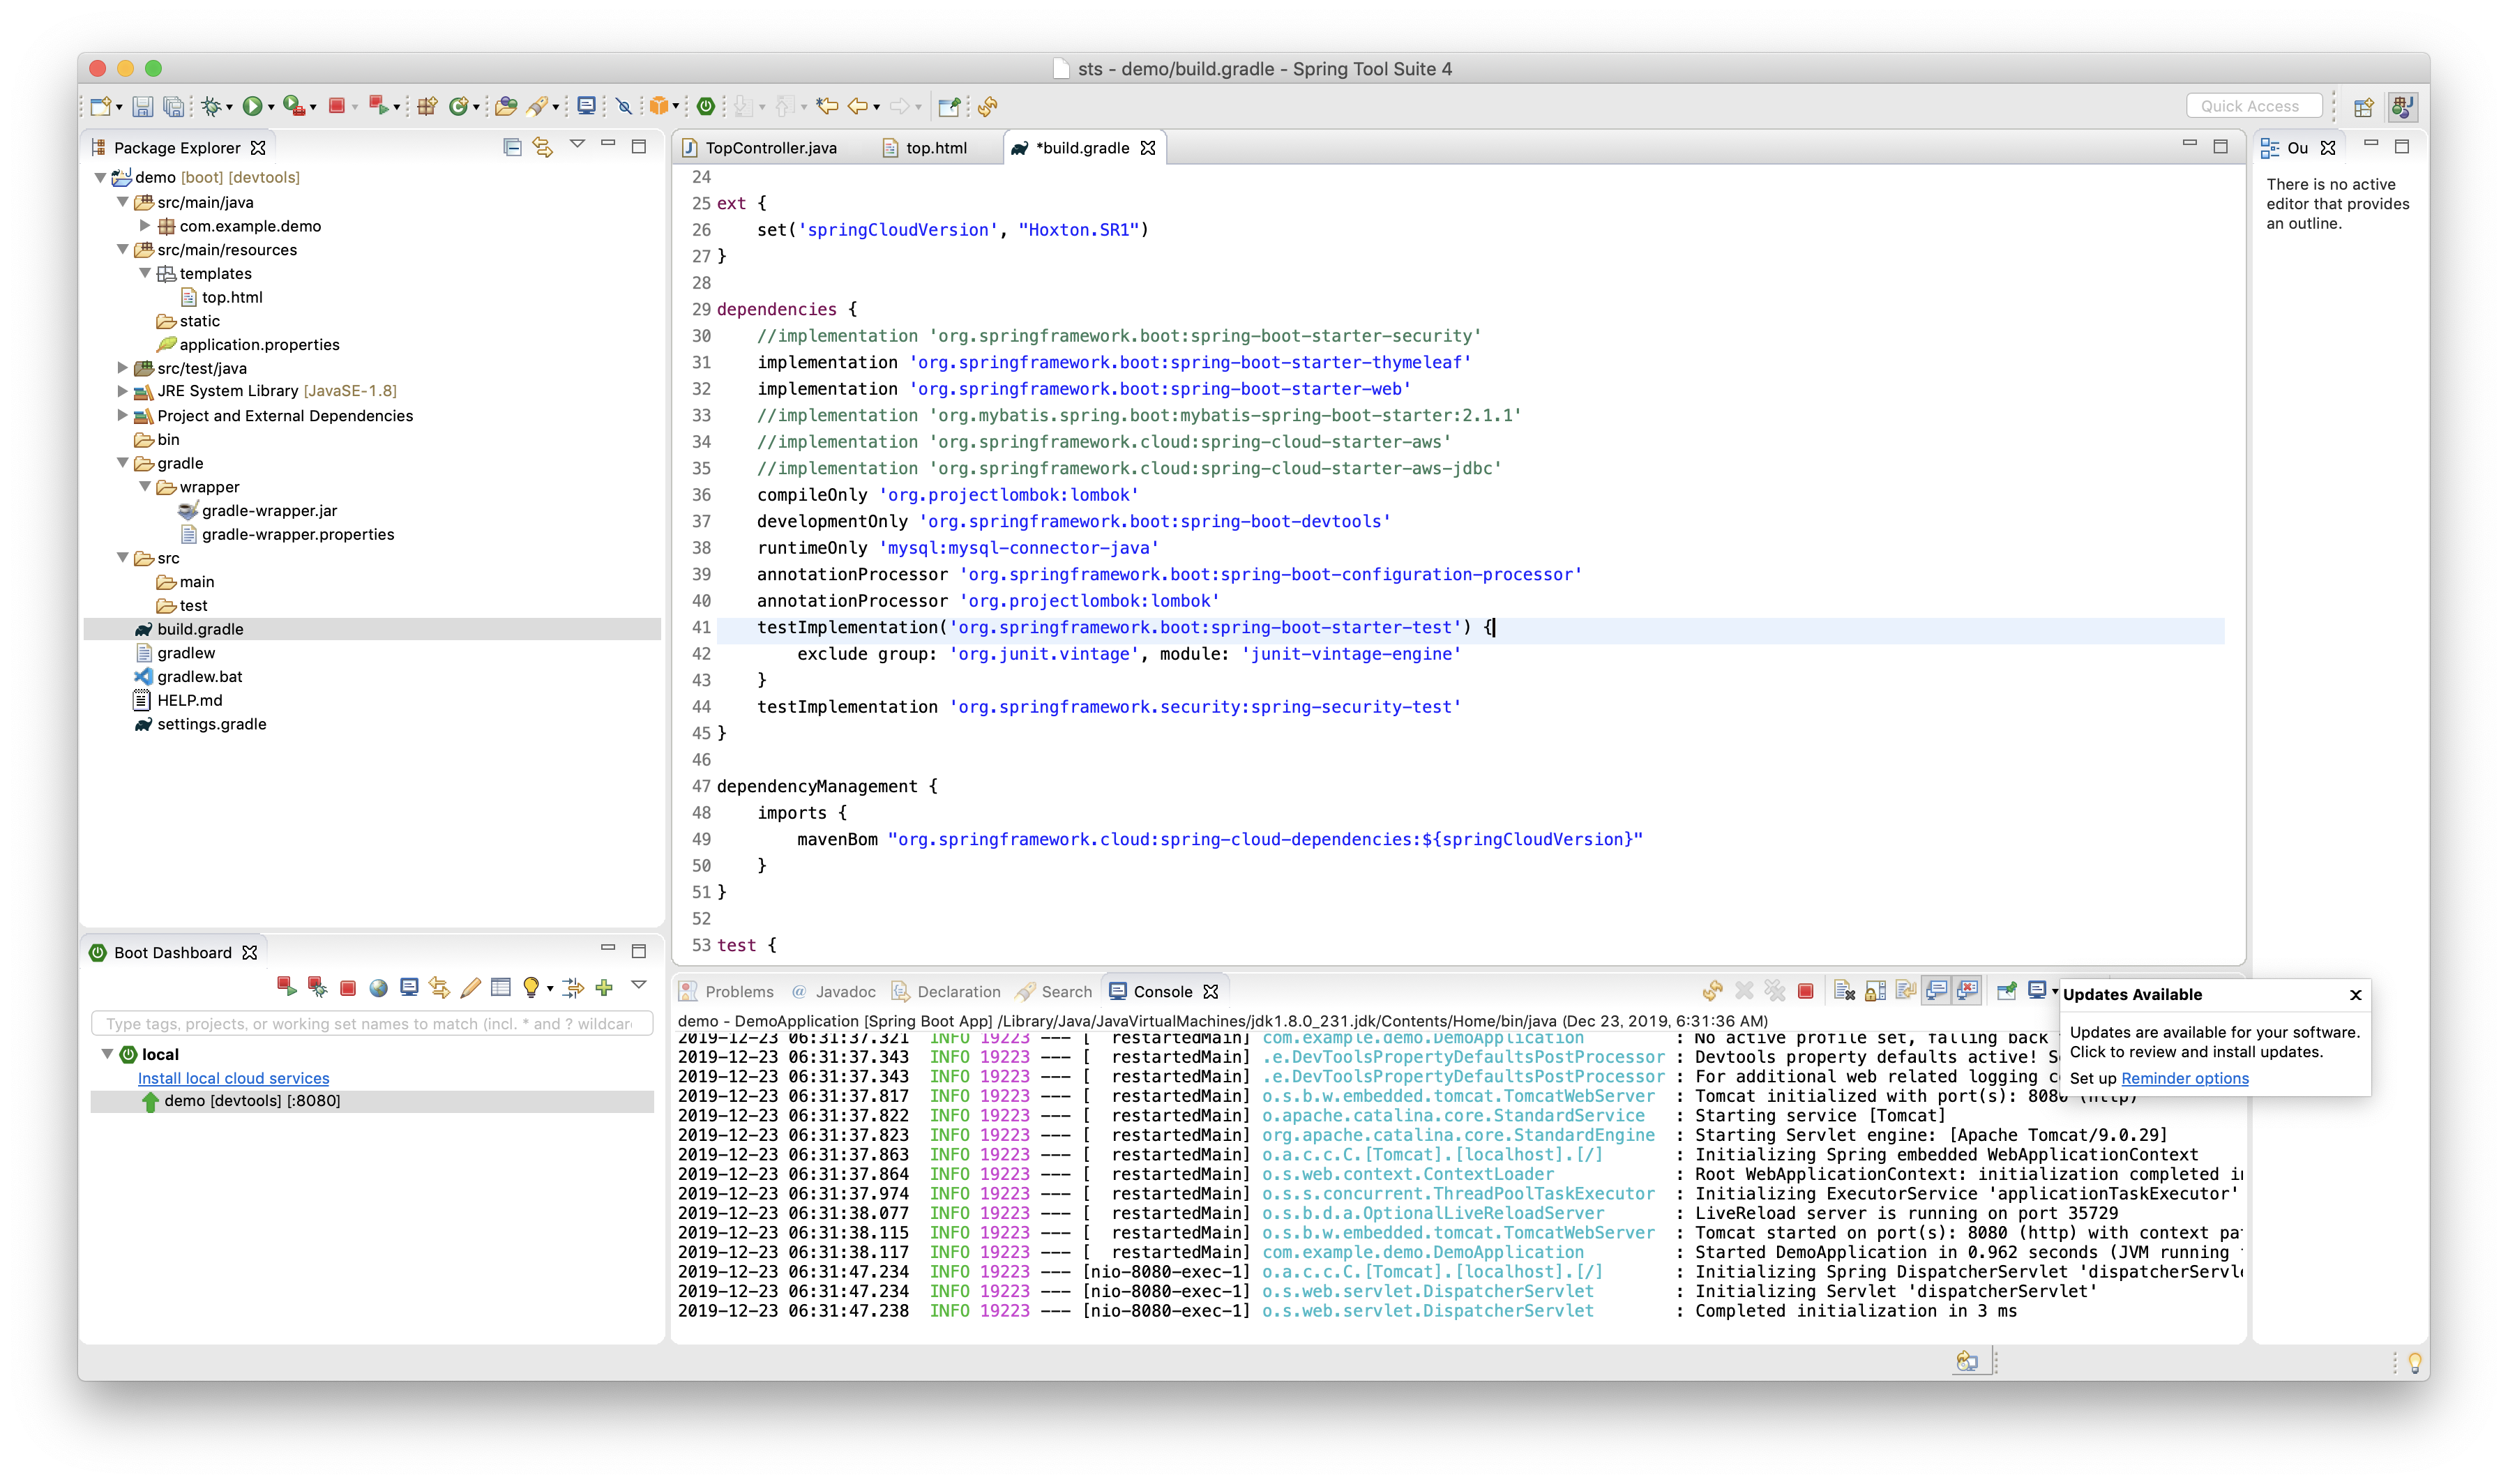
Task: Open the globe web browser icon in Boot Dashboard
Action: 378,988
